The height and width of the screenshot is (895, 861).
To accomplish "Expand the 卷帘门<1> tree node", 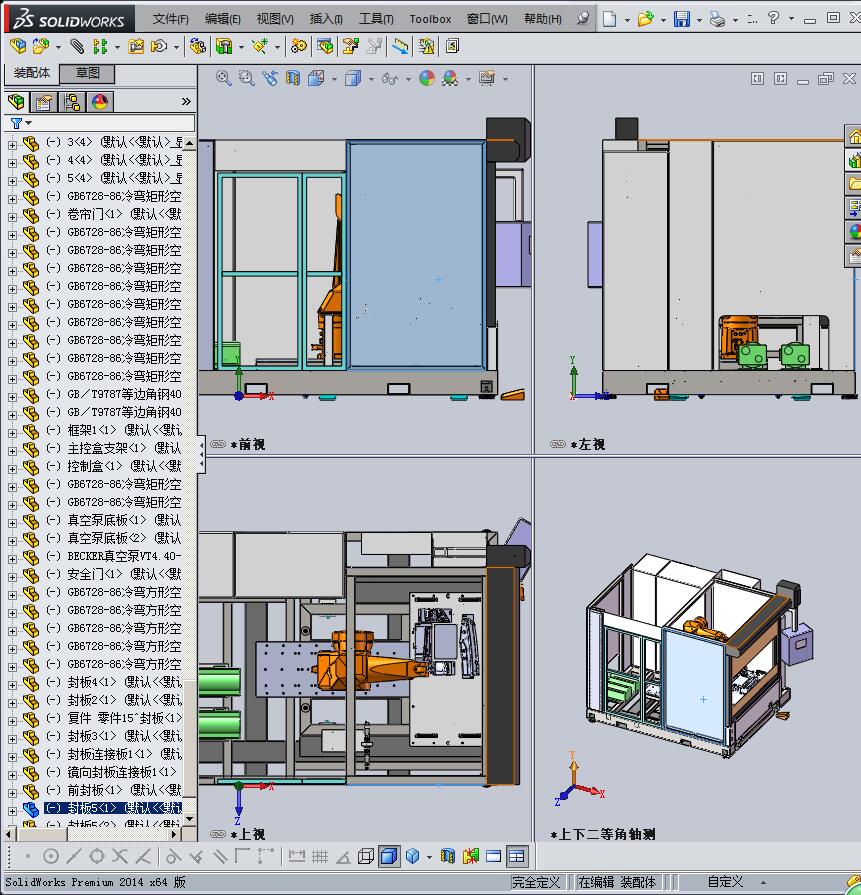I will tap(13, 217).
